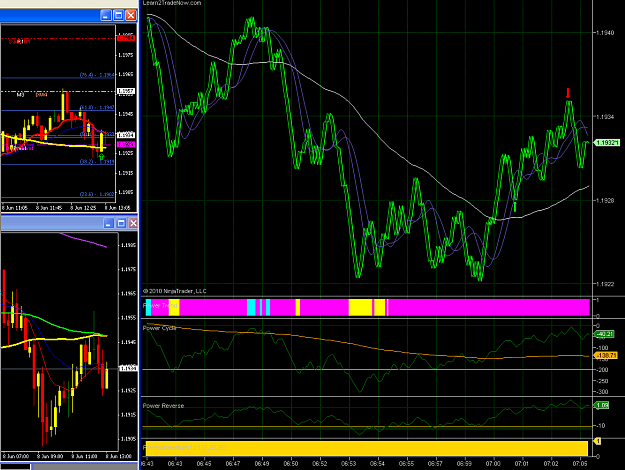Click the widest yellow block in Power Trend bar
The width and height of the screenshot is (625, 470).
[x=360, y=307]
